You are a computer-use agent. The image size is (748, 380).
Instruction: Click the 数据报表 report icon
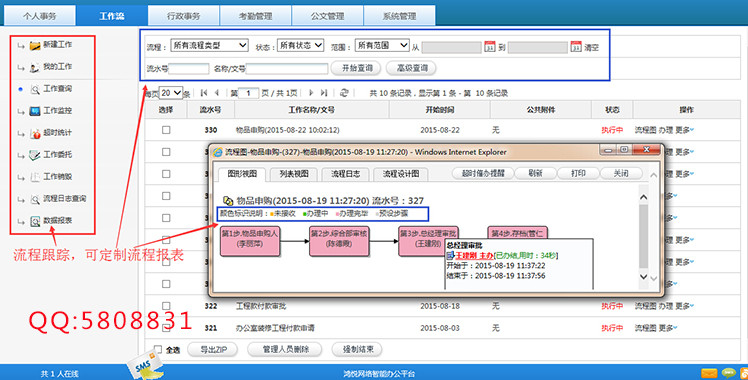[35, 221]
